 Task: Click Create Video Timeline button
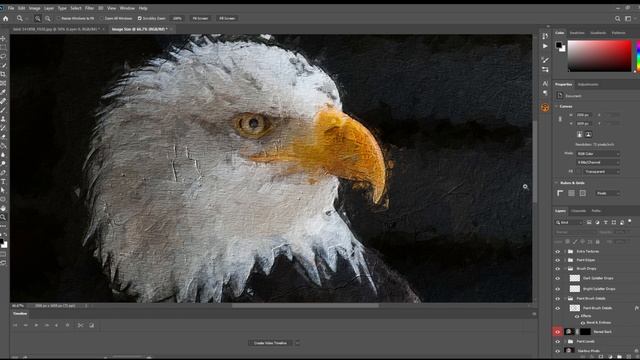(x=270, y=343)
